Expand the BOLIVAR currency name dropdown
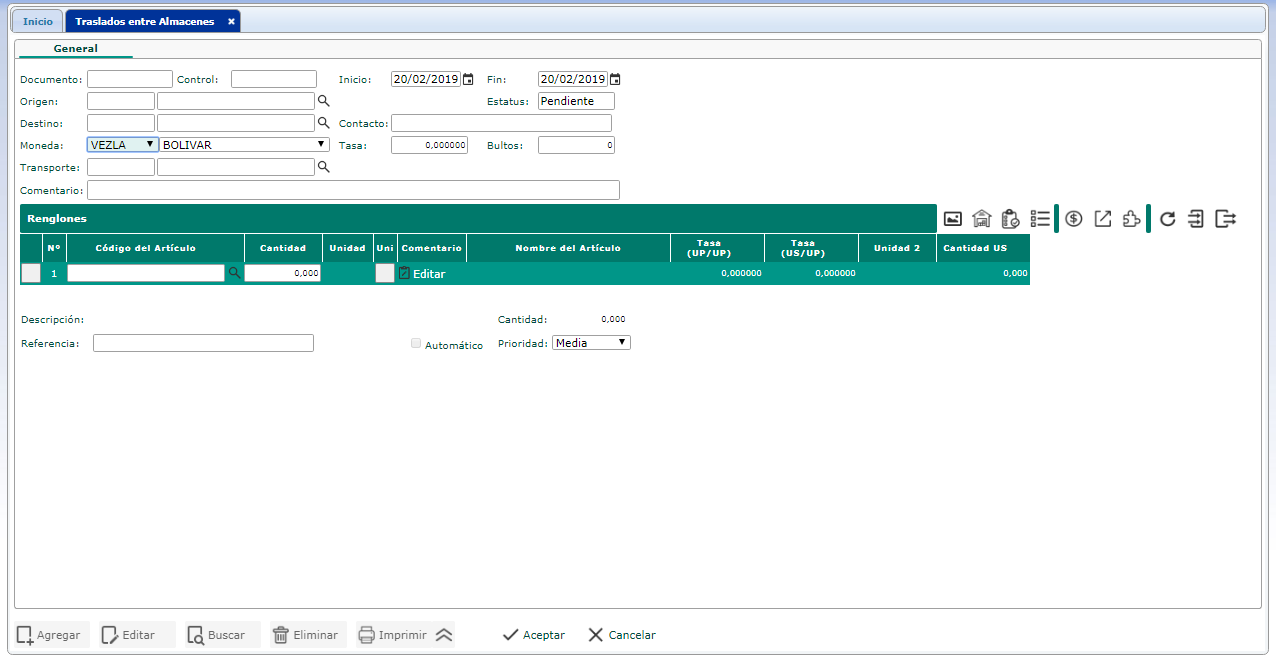1276x660 pixels. (244, 145)
